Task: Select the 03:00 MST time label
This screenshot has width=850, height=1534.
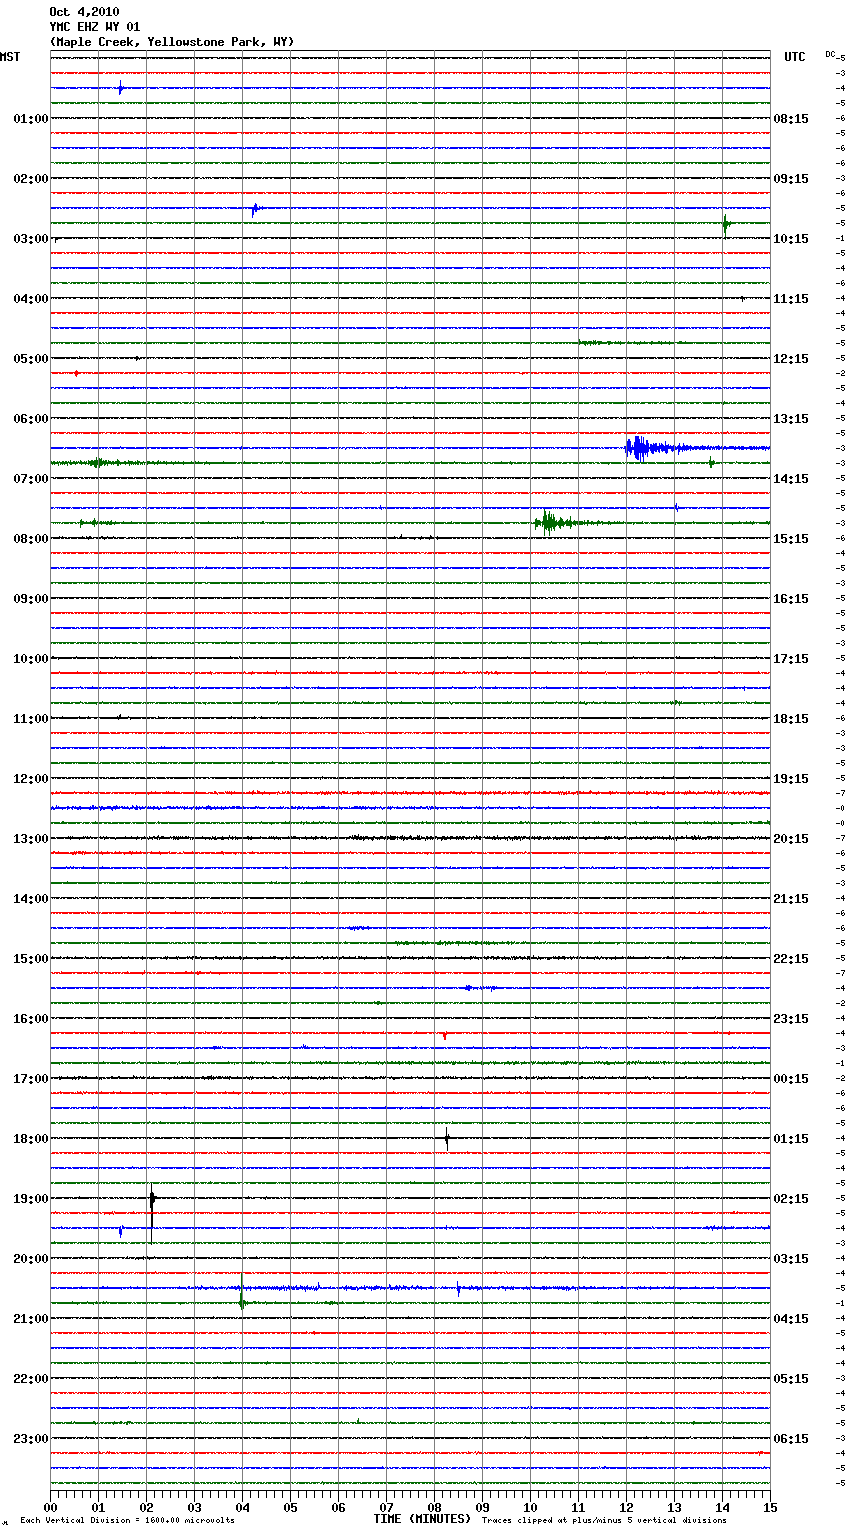Action: click(x=31, y=239)
